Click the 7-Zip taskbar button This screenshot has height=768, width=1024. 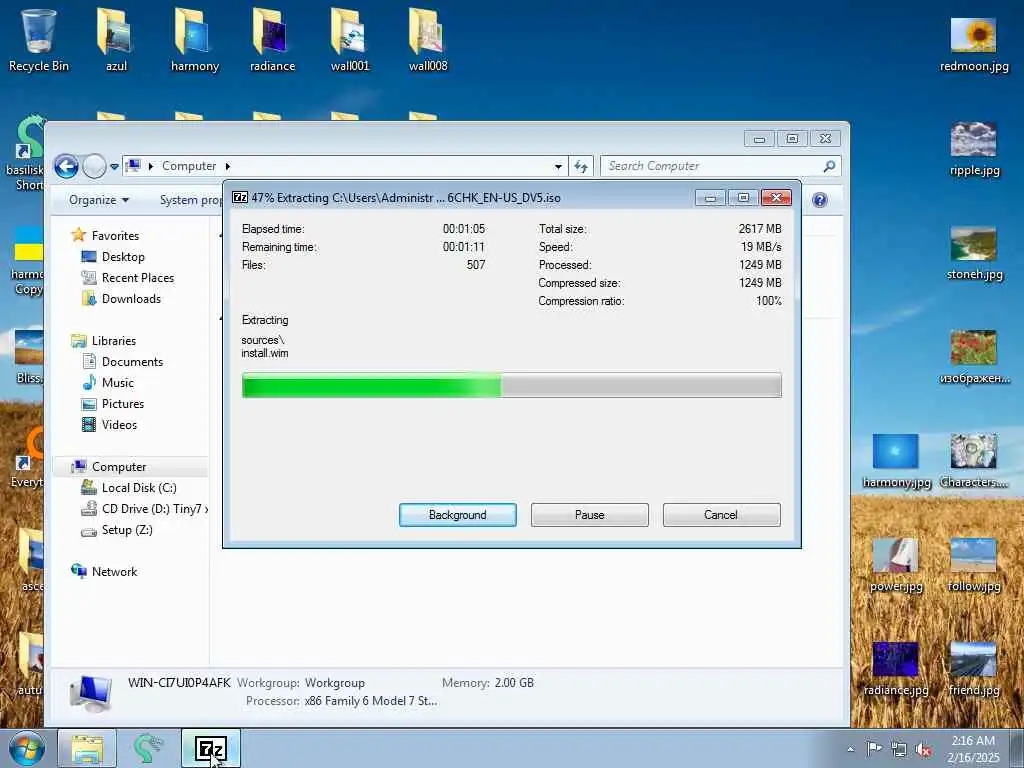(x=210, y=748)
